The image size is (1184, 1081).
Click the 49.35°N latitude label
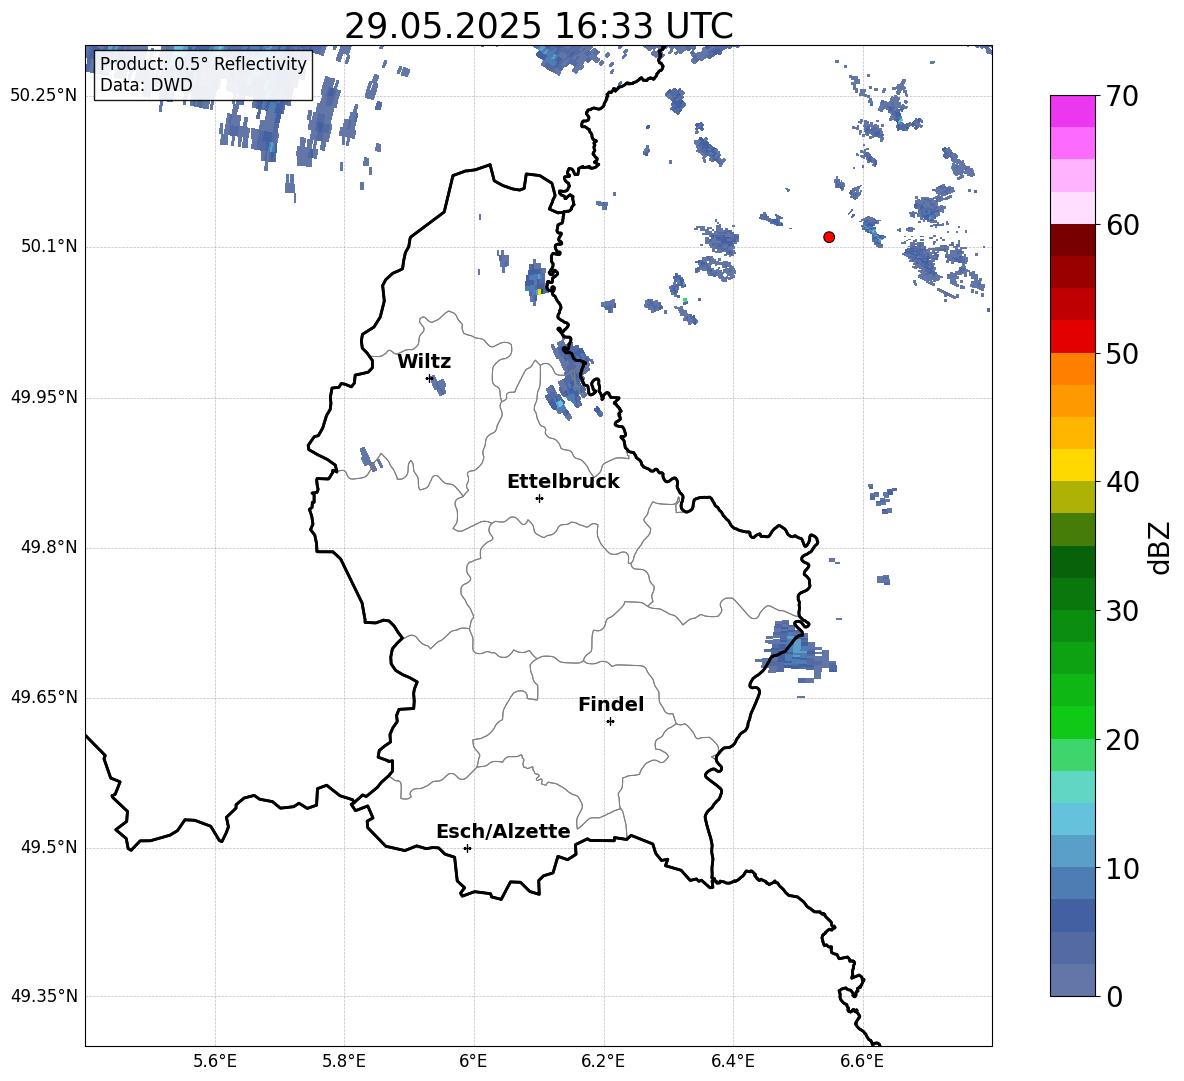tap(44, 996)
